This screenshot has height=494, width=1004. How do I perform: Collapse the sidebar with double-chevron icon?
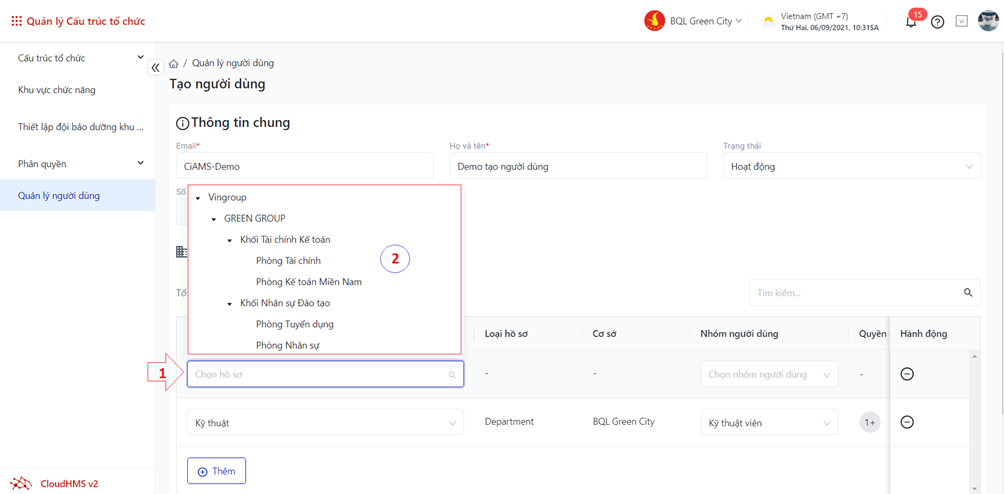155,68
